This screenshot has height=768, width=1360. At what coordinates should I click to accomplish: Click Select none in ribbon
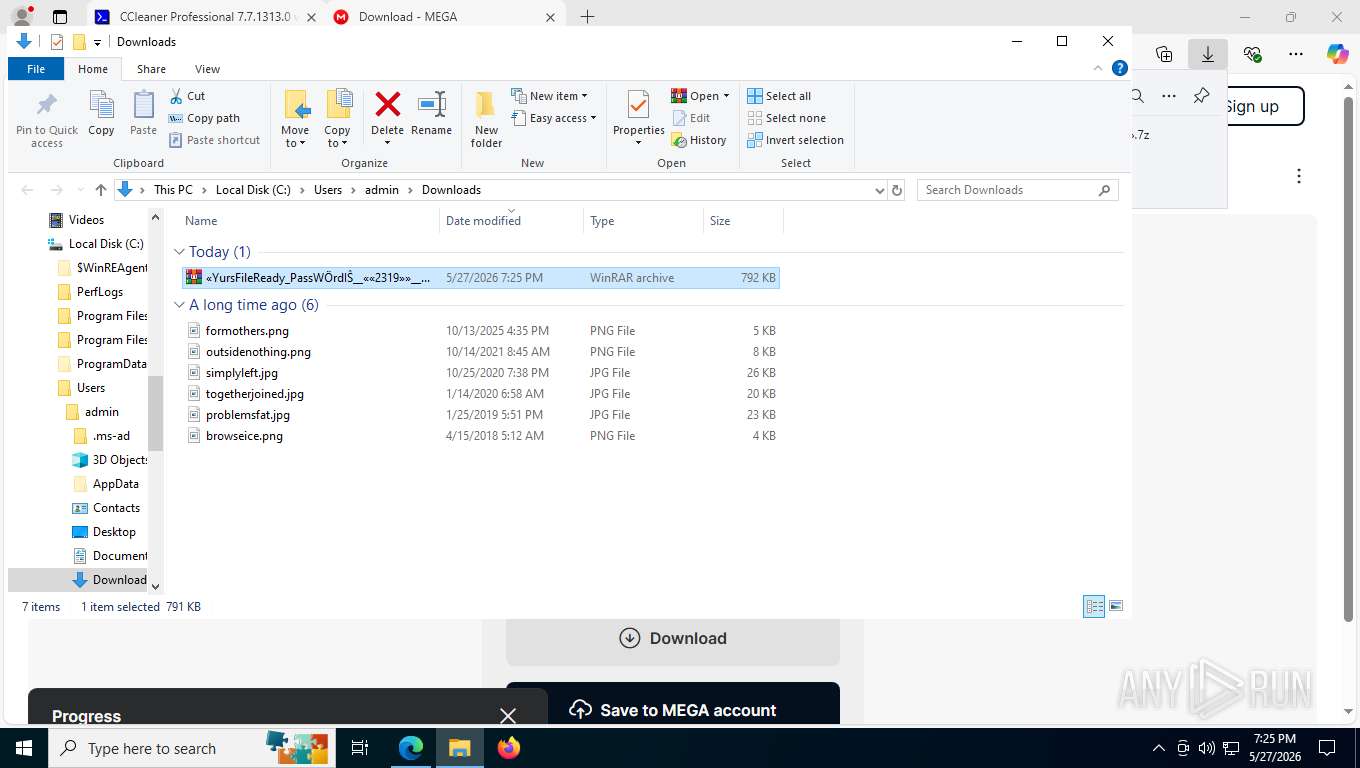[786, 118]
